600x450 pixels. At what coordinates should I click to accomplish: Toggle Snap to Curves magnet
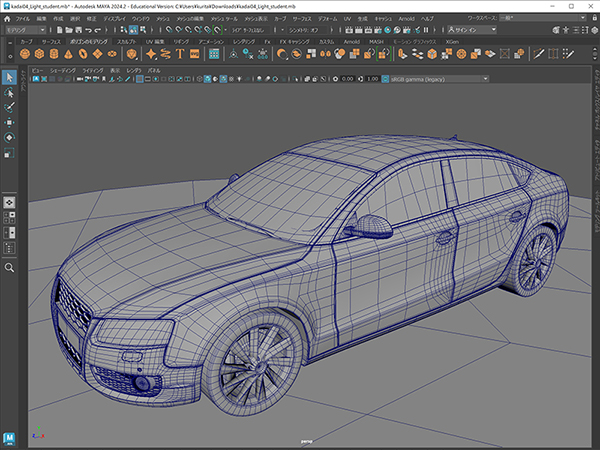click(x=178, y=30)
